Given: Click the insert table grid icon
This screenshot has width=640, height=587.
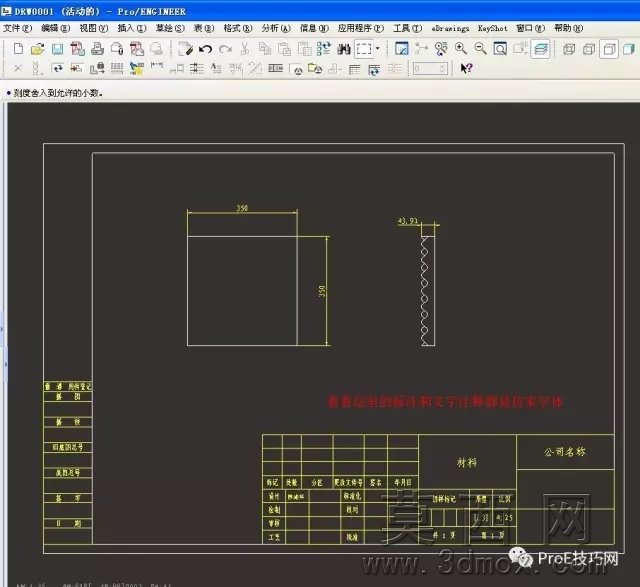Looking at the screenshot, I should pos(354,69).
